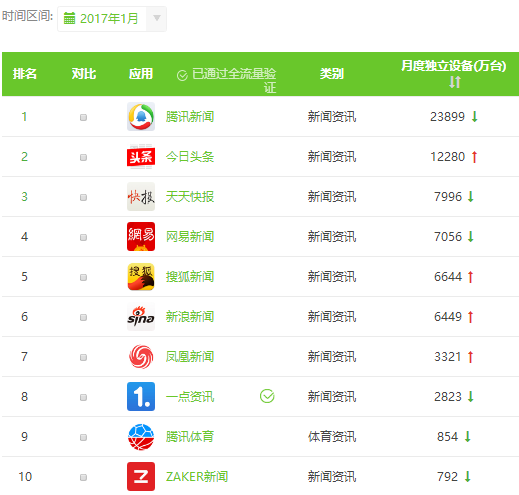Tick the compare checkbox for 新浪新闻
The width and height of the screenshot is (519, 495).
tap(83, 317)
